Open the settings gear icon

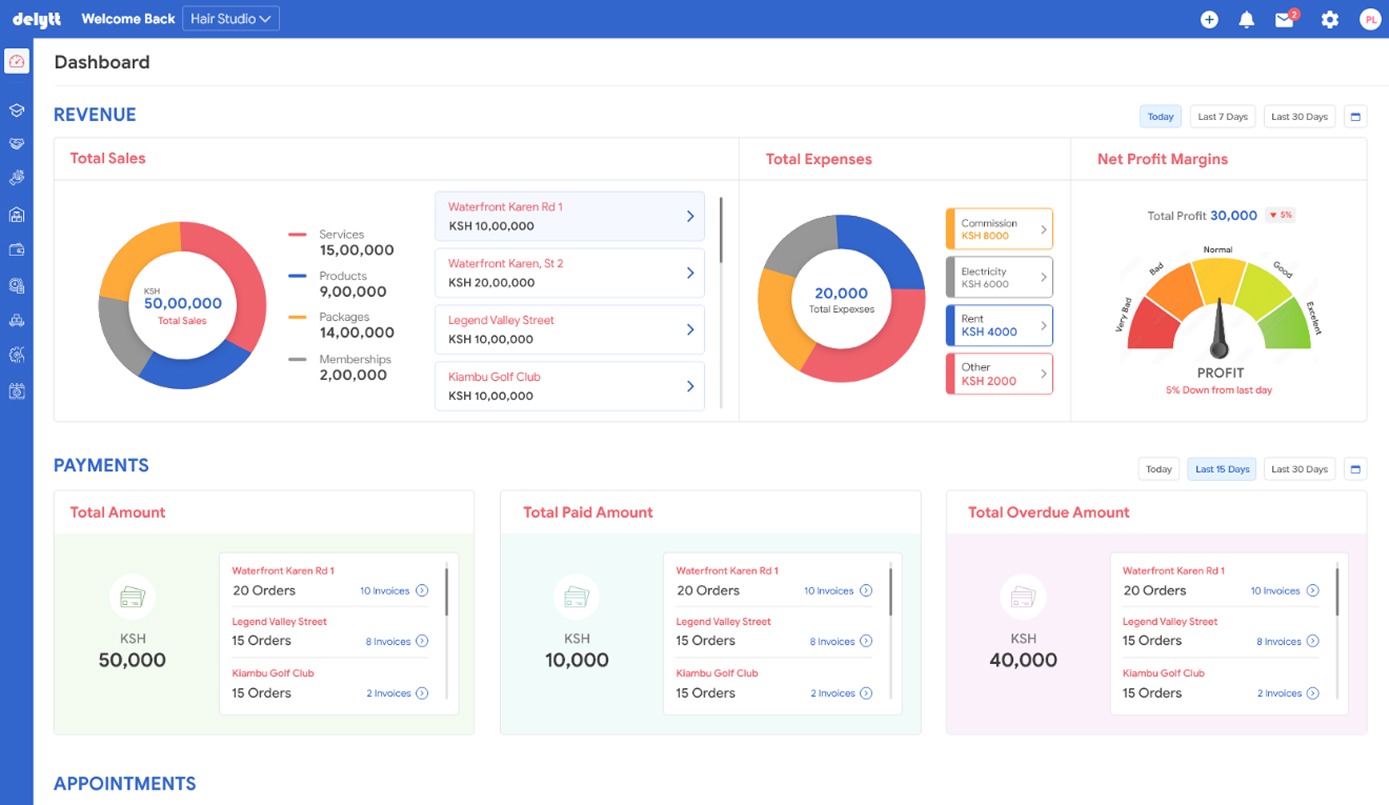click(1329, 19)
